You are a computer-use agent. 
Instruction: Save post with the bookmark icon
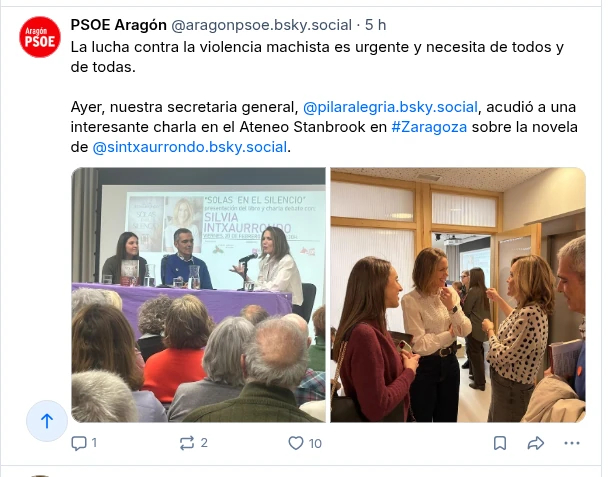(x=500, y=443)
